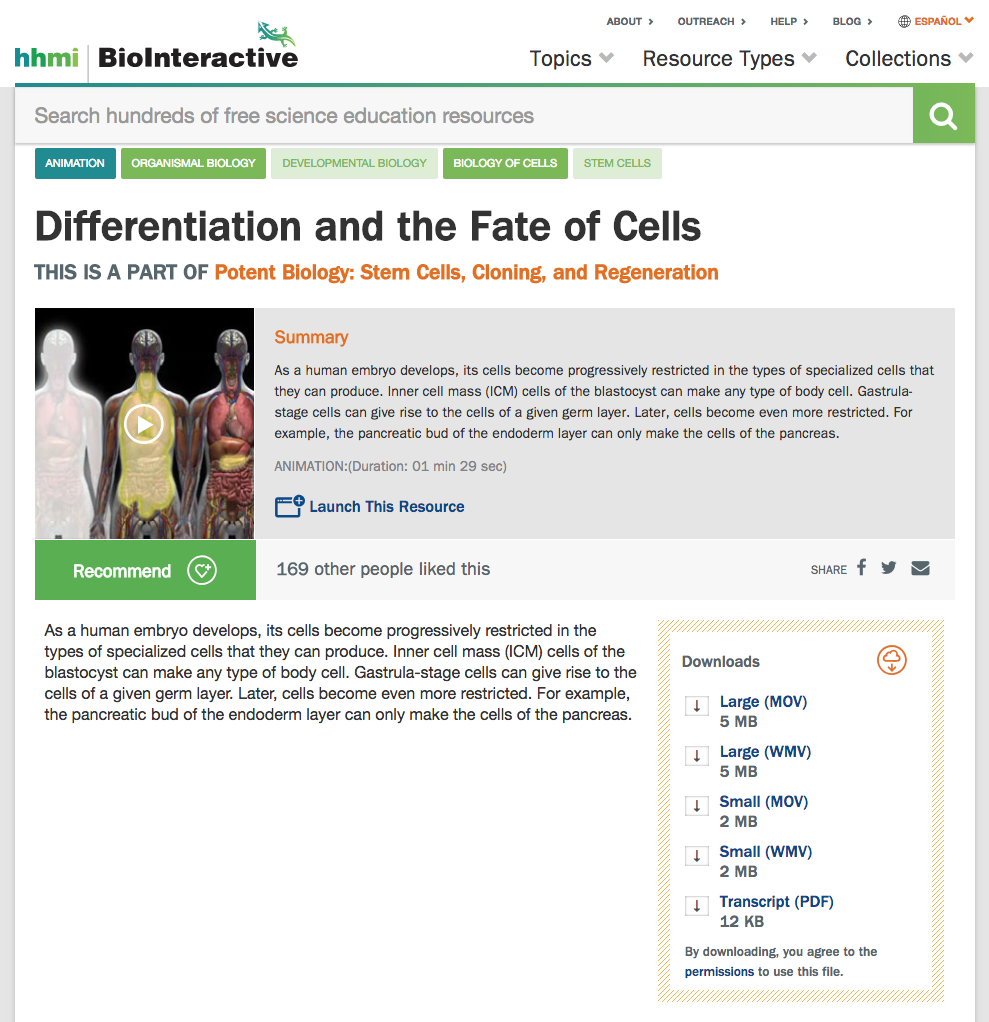Click the download arrow next to Transcript (PDF)
This screenshot has height=1022, width=989.
point(696,905)
